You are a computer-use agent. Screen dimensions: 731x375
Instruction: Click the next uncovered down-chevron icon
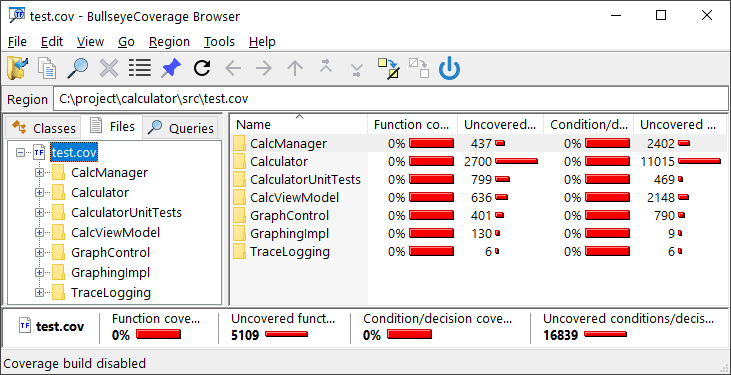[357, 71]
